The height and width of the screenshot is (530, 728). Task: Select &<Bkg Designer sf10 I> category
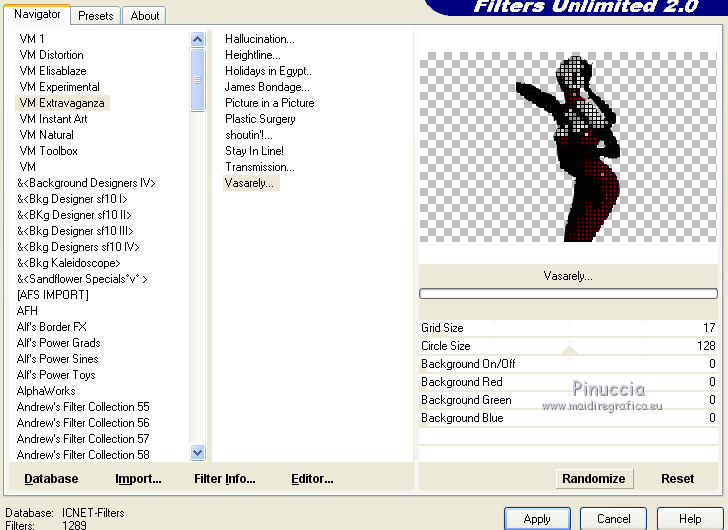72,199
